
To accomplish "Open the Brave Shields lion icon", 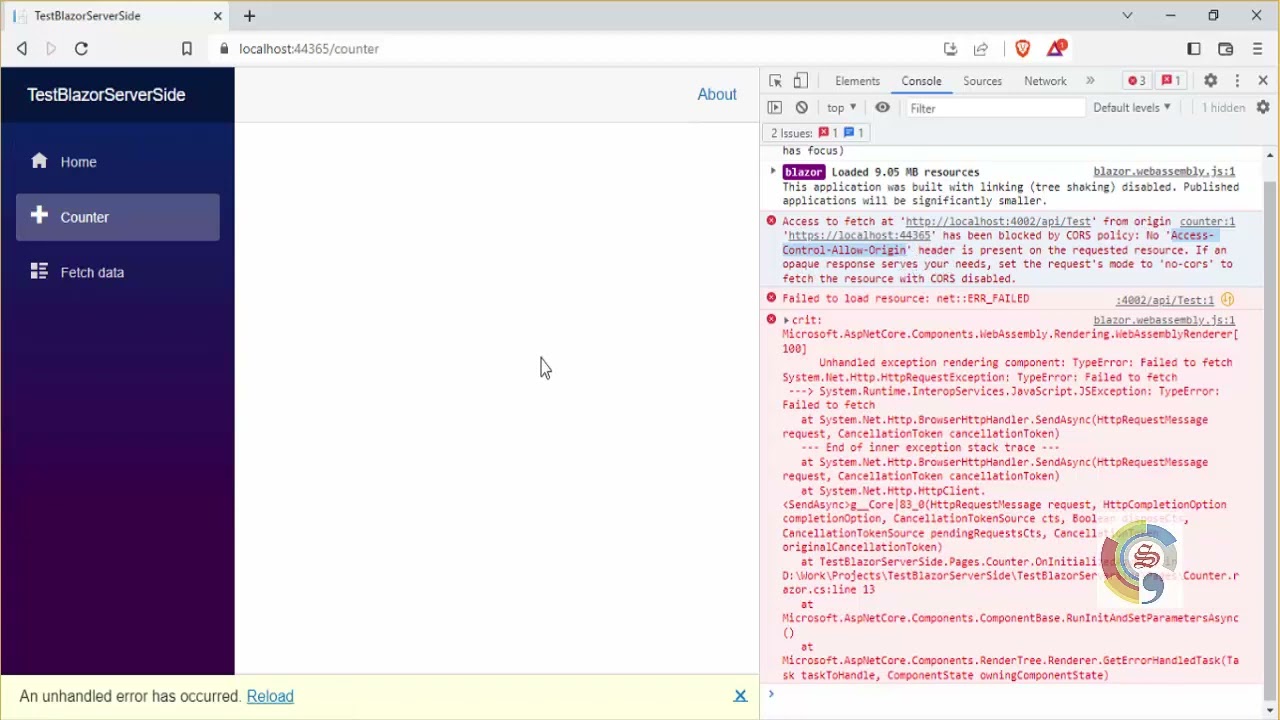I will pos(1022,48).
